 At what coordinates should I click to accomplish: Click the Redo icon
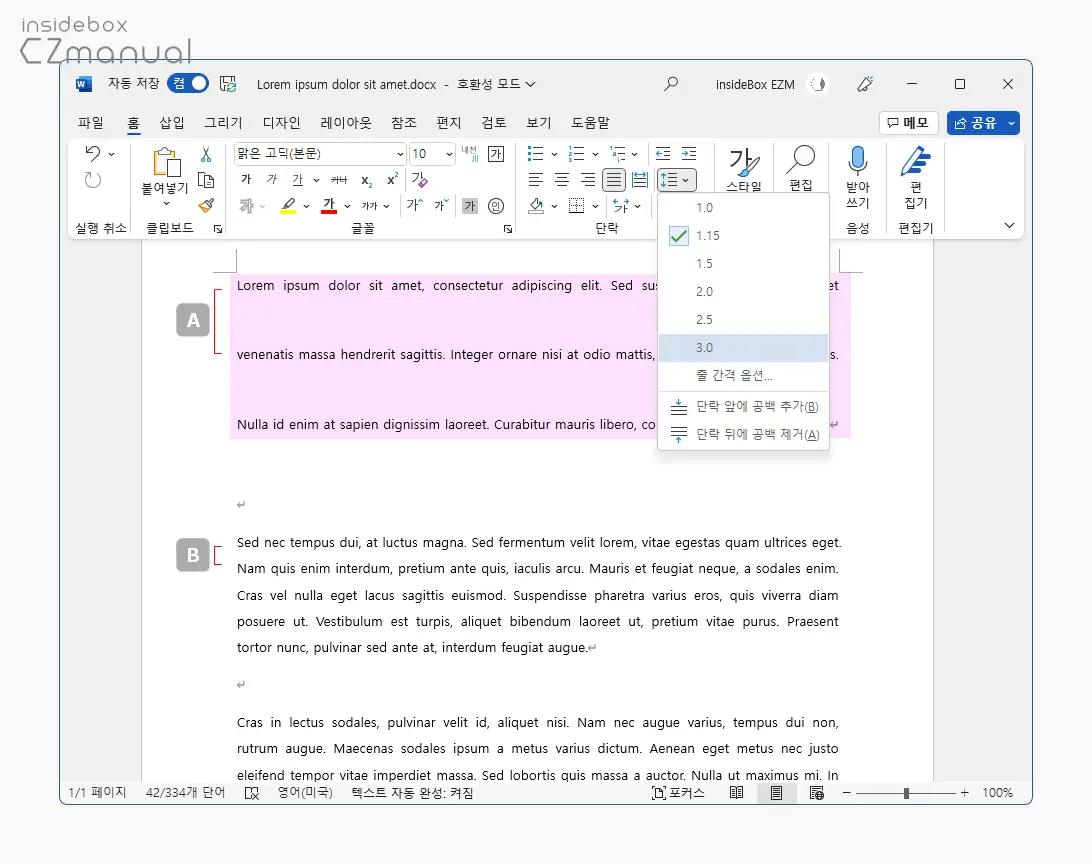[93, 180]
